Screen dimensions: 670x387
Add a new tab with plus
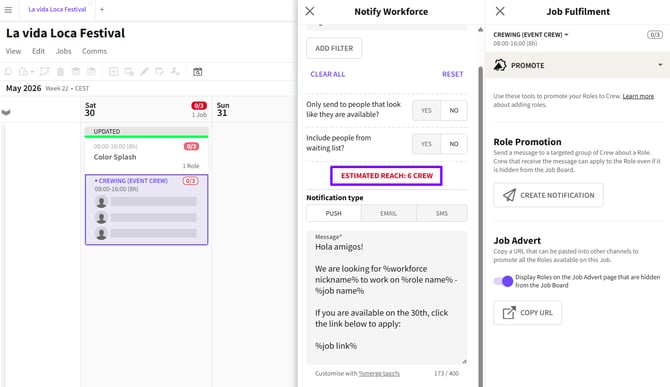[x=102, y=9]
